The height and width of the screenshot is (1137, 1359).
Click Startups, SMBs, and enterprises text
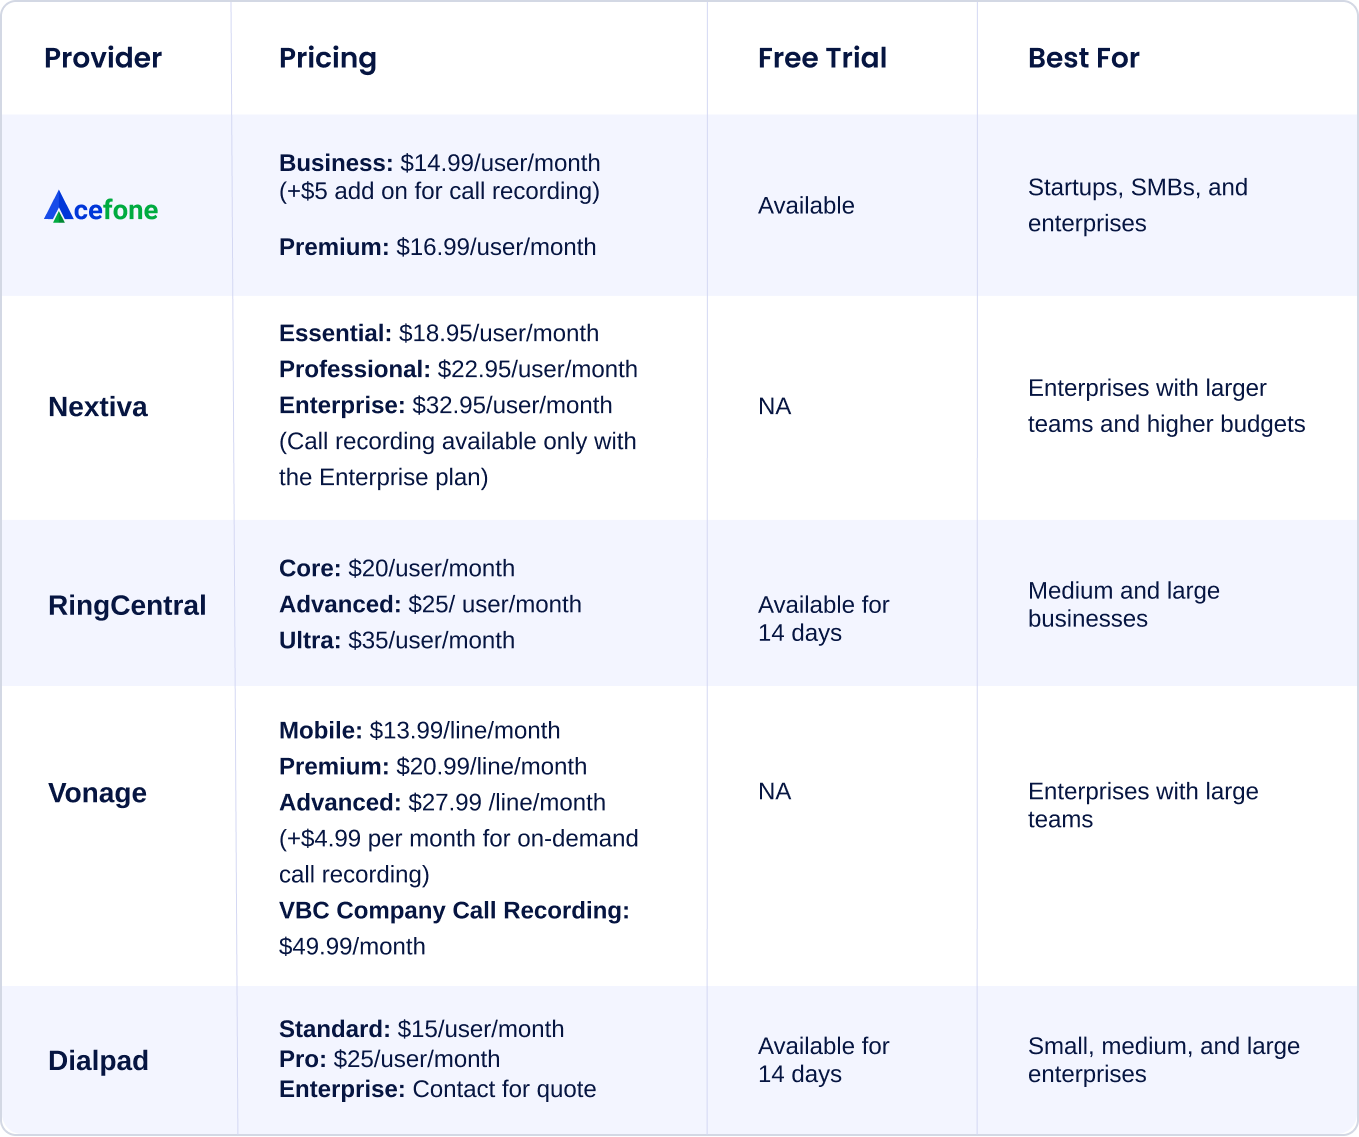(x=1137, y=205)
